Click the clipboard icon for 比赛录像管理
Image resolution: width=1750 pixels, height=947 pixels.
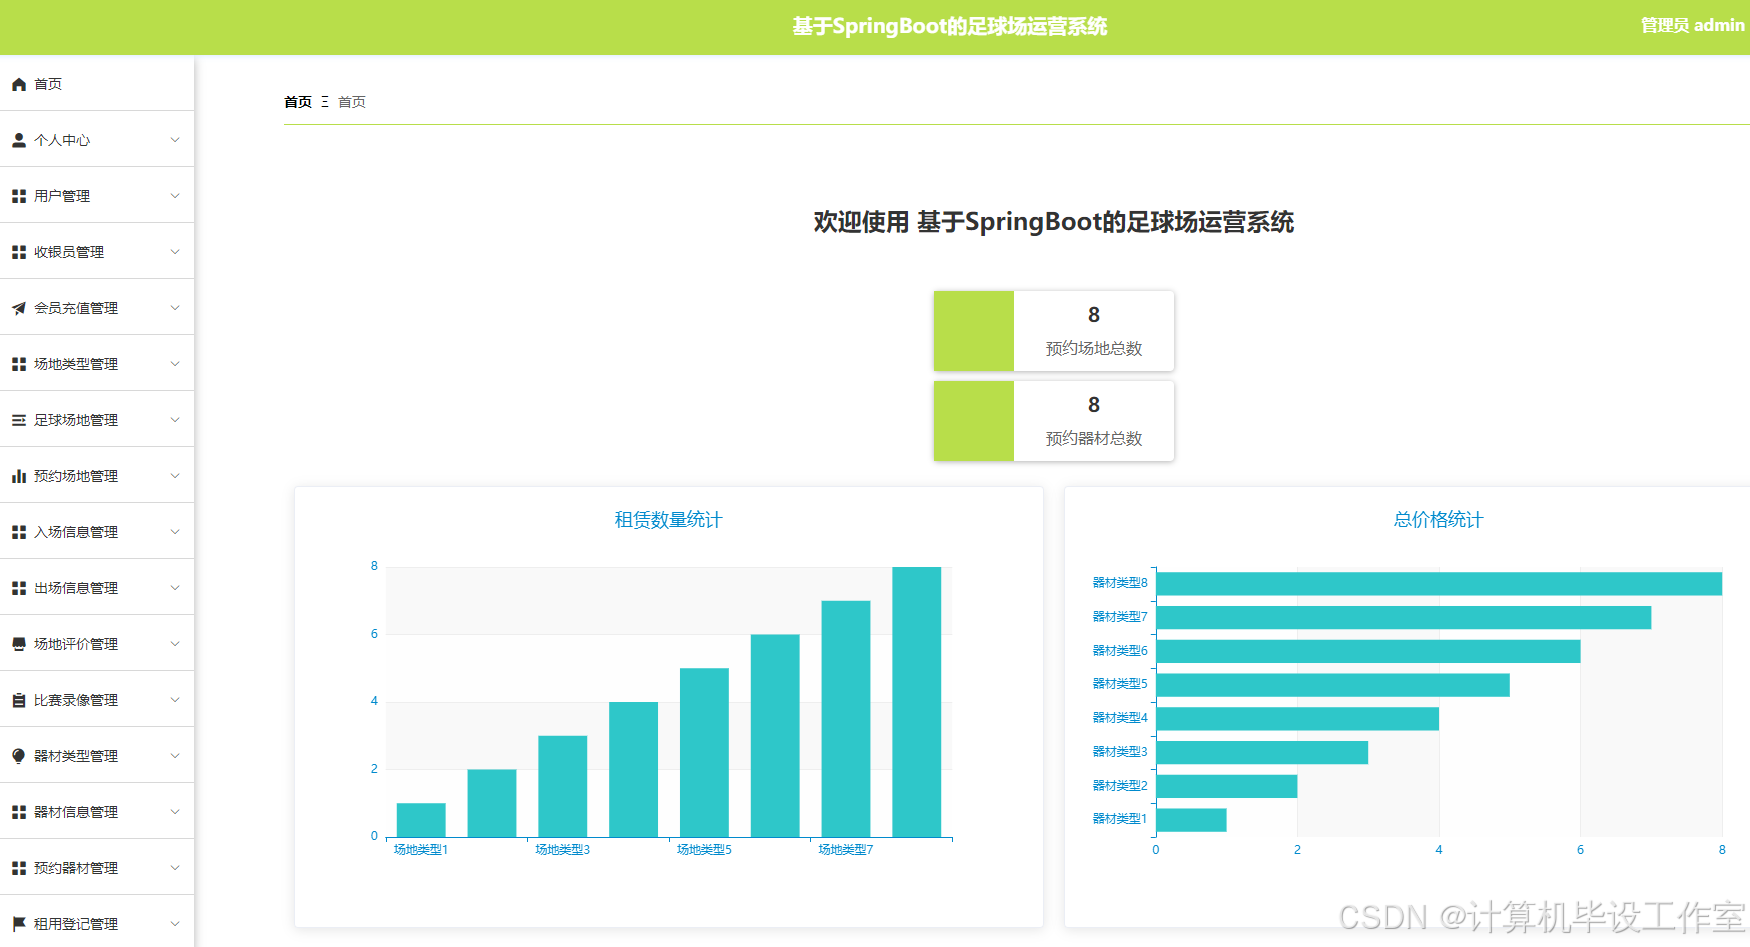click(x=19, y=701)
